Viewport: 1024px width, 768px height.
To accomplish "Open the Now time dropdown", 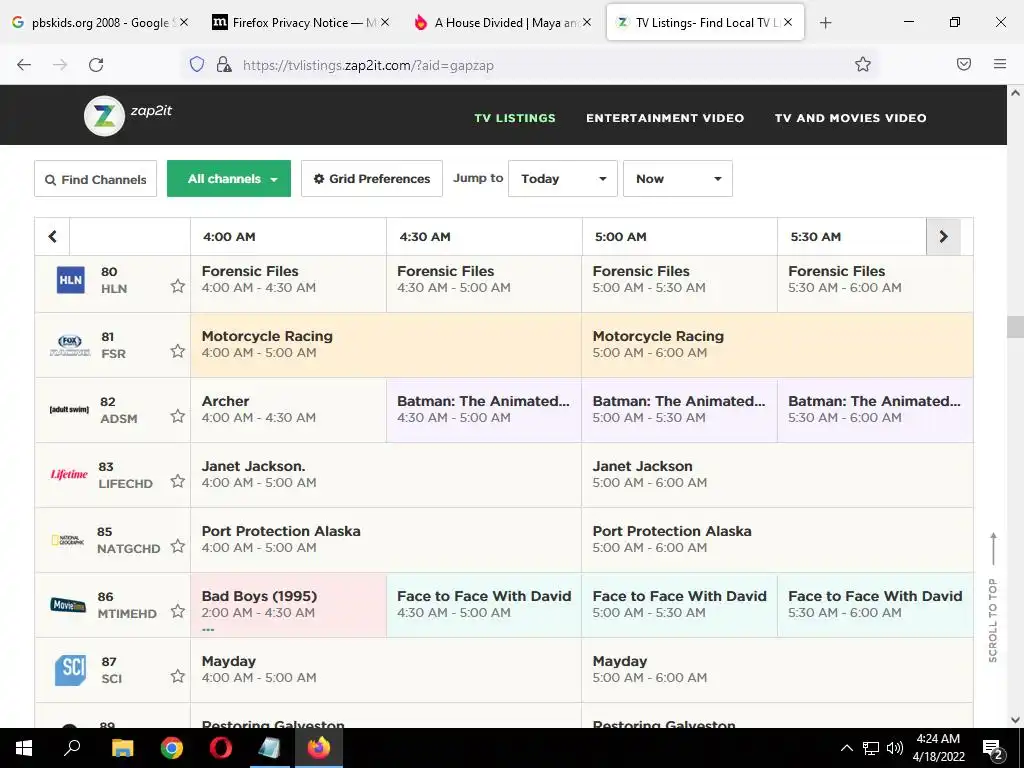I will (678, 178).
